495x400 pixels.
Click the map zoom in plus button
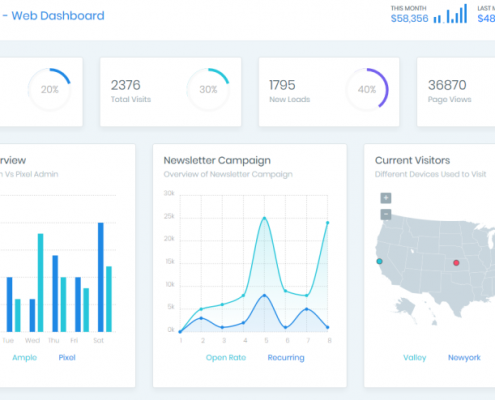[x=386, y=198]
